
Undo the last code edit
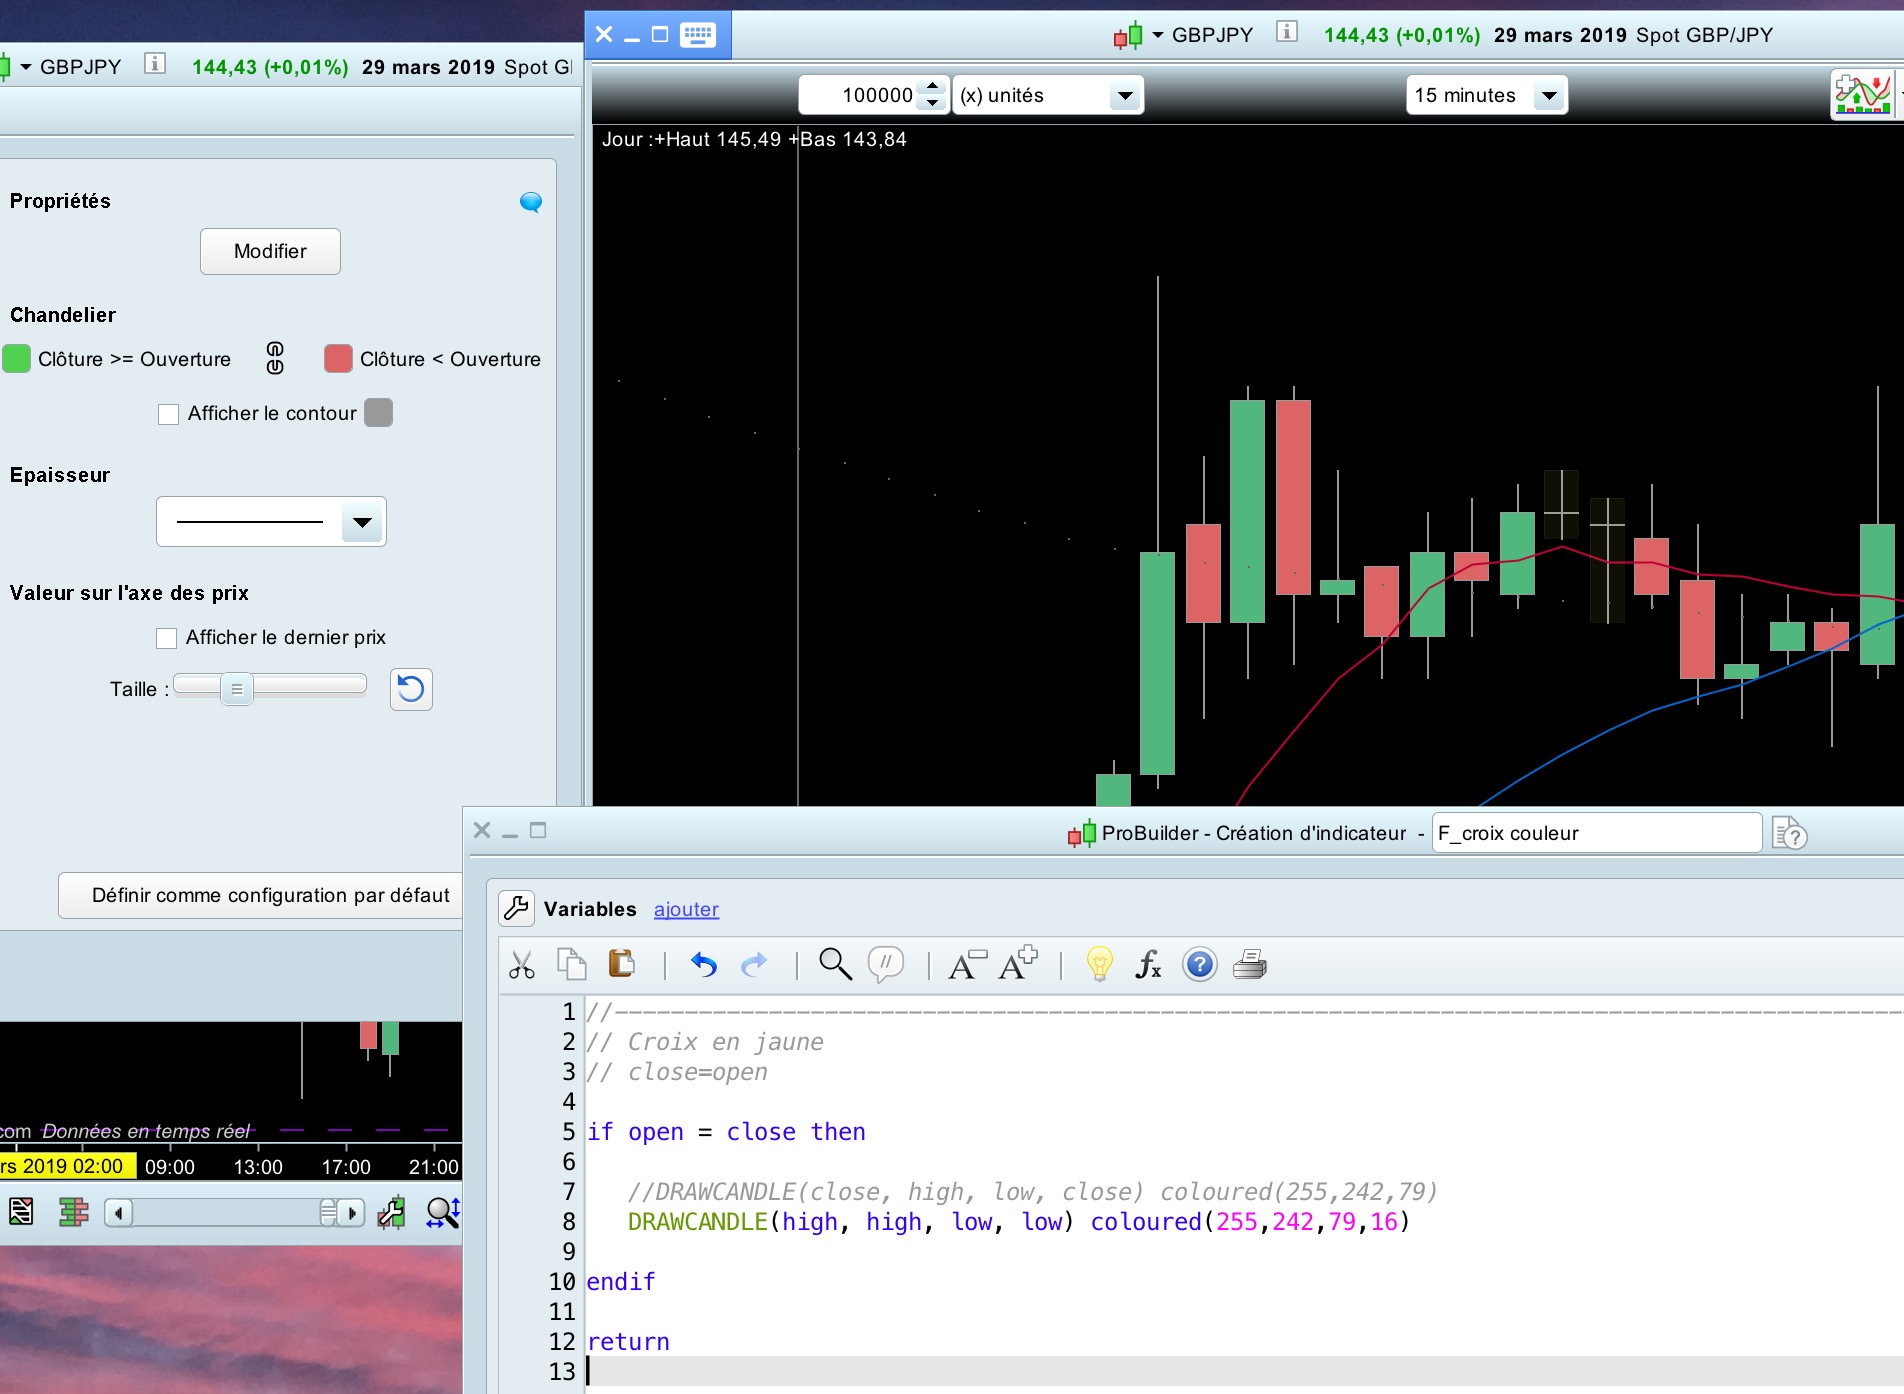[704, 965]
